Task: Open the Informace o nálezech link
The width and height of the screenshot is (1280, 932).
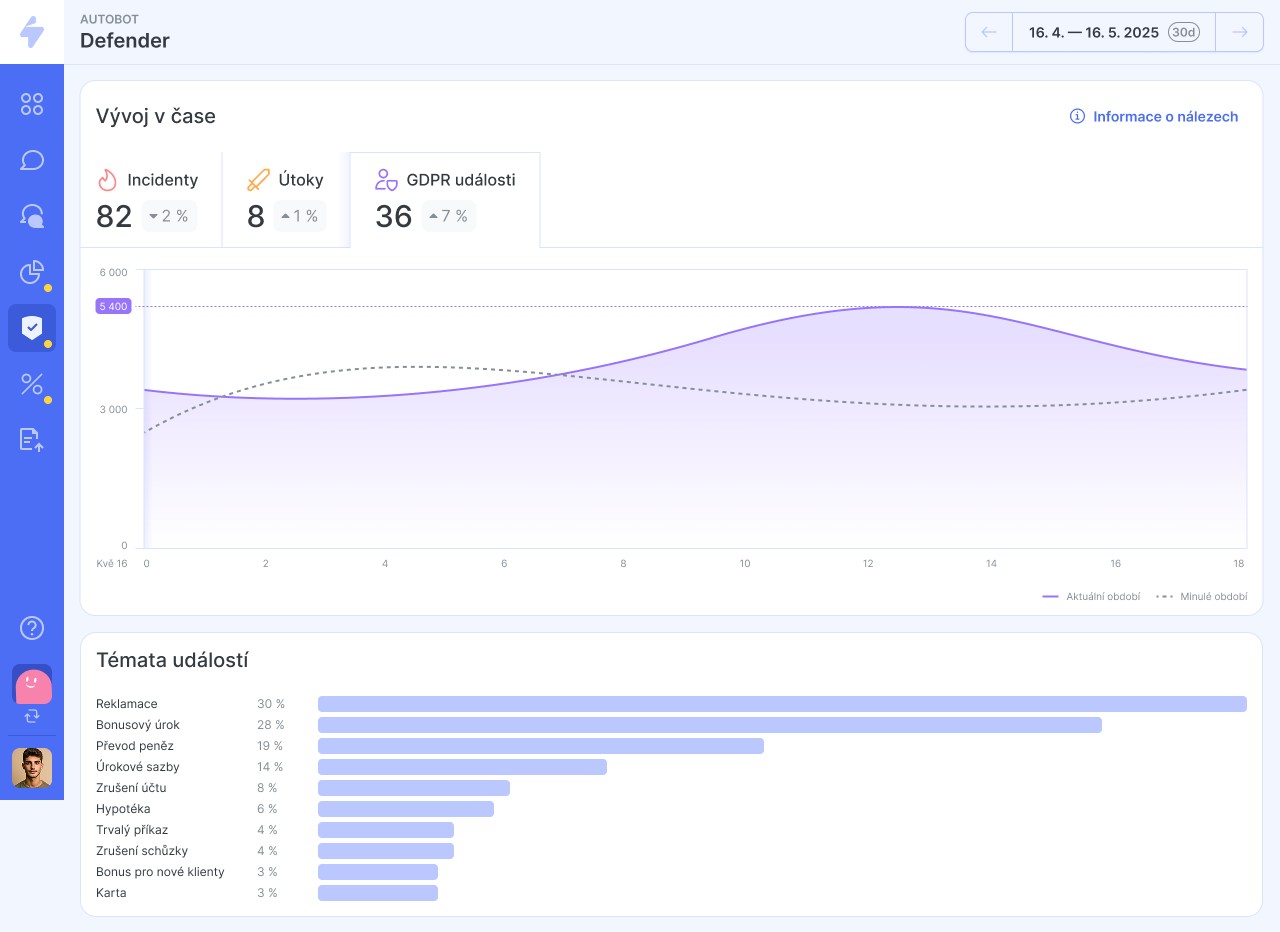Action: pyautogui.click(x=1154, y=117)
